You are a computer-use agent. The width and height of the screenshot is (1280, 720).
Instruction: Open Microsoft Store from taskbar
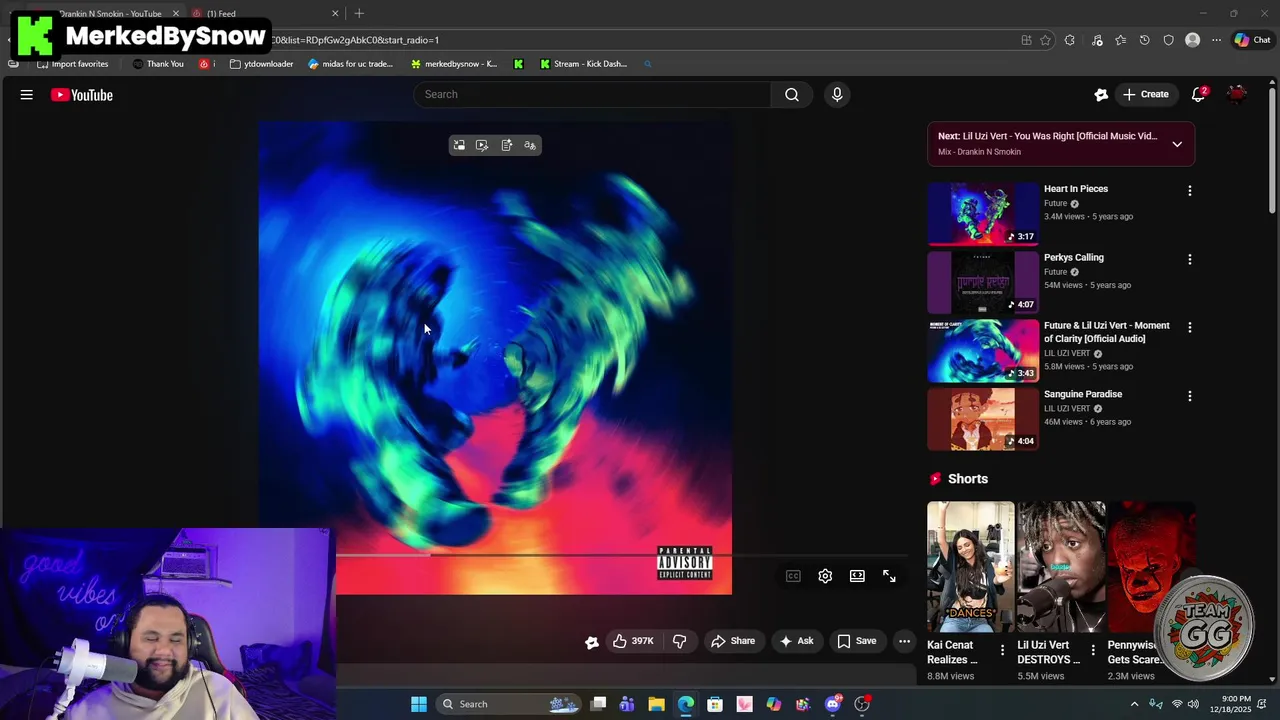[x=715, y=704]
